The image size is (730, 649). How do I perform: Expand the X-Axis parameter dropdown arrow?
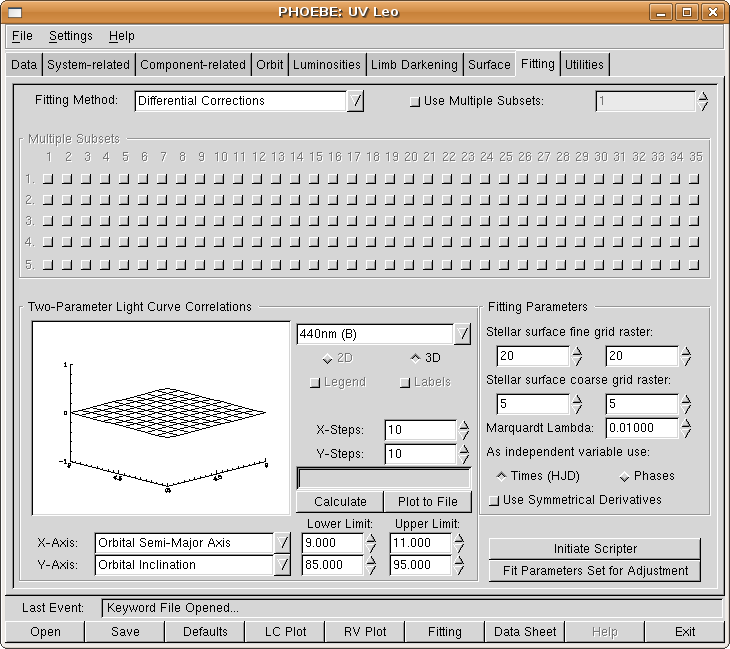click(282, 543)
